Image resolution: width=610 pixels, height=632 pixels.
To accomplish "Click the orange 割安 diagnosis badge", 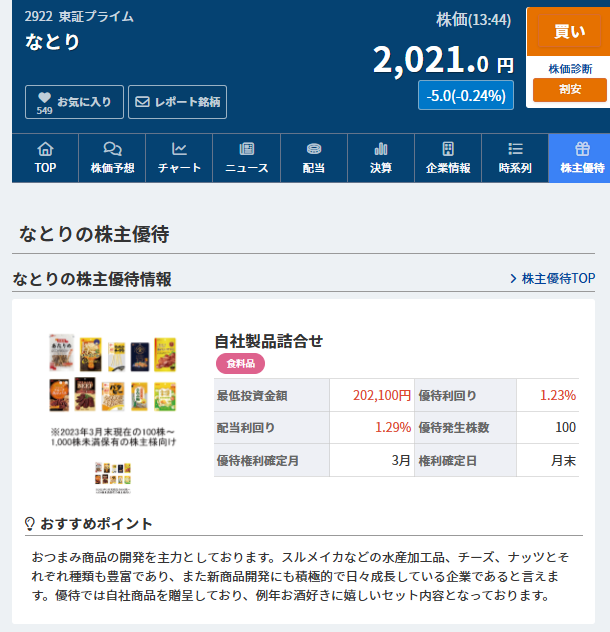I will coord(569,89).
